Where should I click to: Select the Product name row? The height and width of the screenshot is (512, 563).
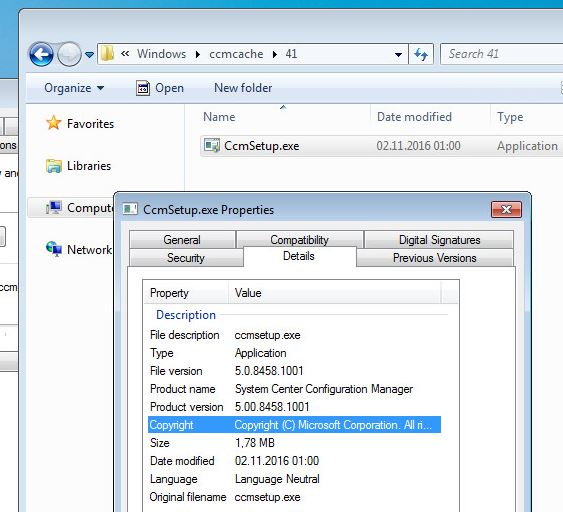[x=294, y=389]
